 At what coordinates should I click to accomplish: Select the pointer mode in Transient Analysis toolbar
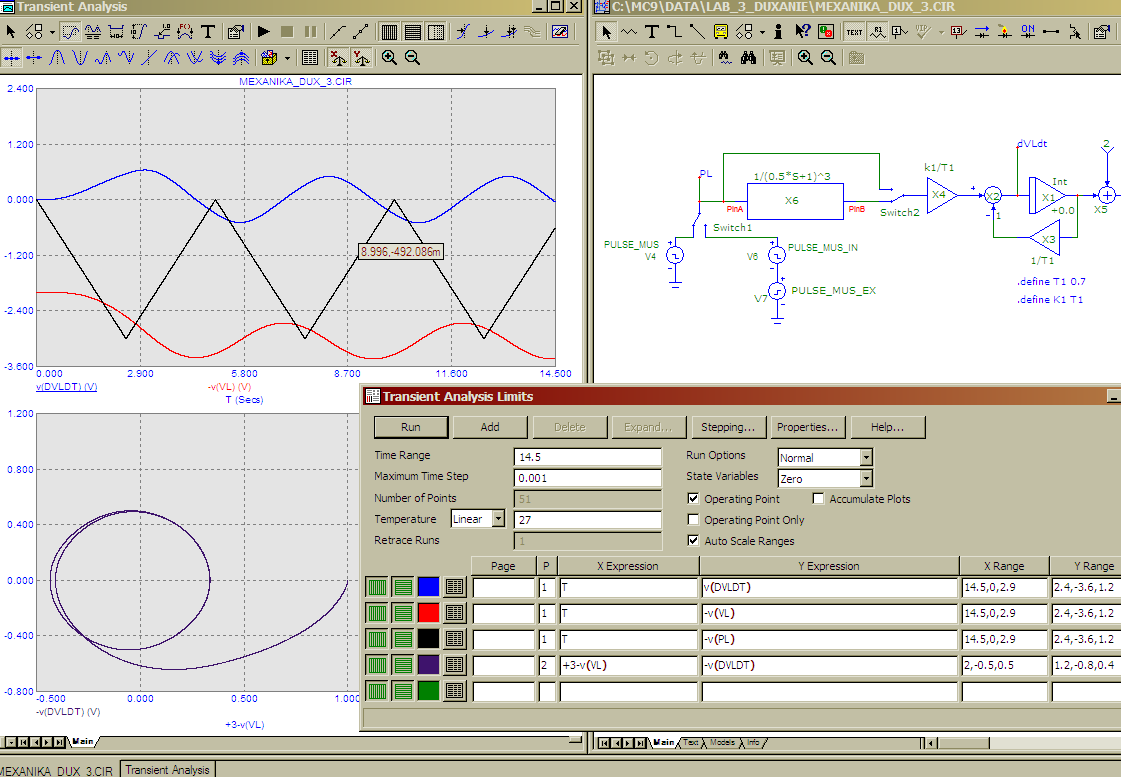coord(11,31)
